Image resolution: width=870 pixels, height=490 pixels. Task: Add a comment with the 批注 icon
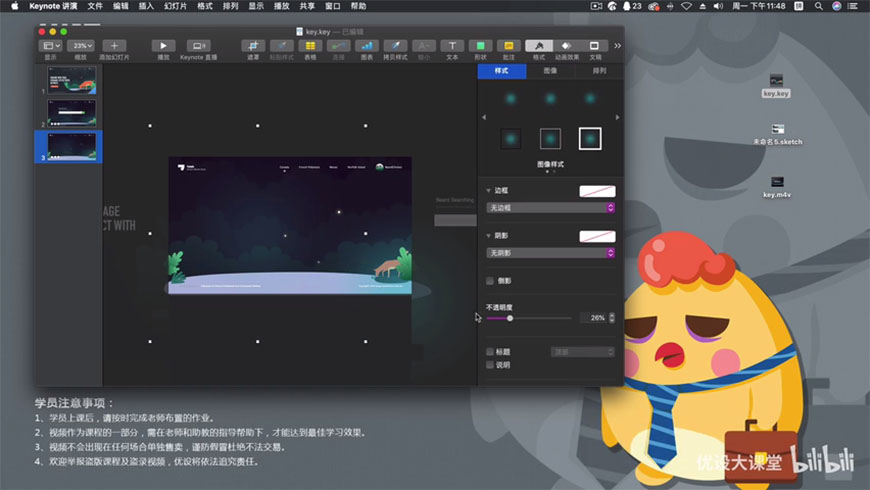509,46
